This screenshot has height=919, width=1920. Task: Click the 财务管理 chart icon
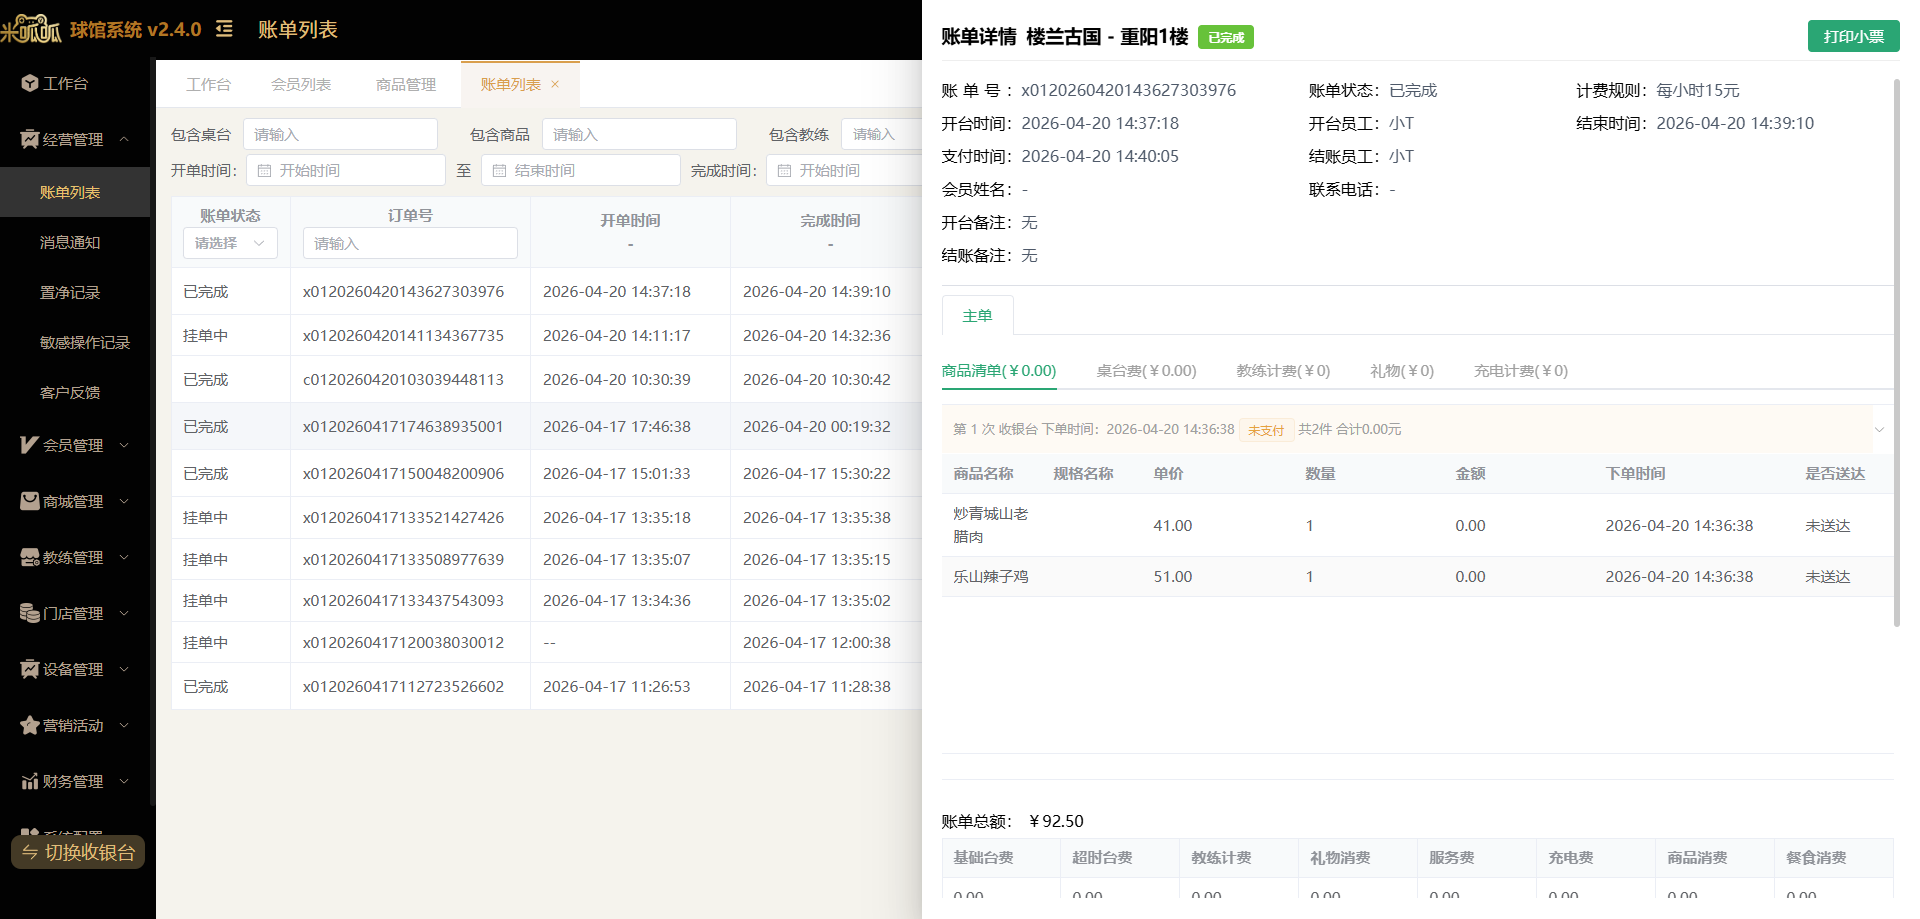pos(29,781)
